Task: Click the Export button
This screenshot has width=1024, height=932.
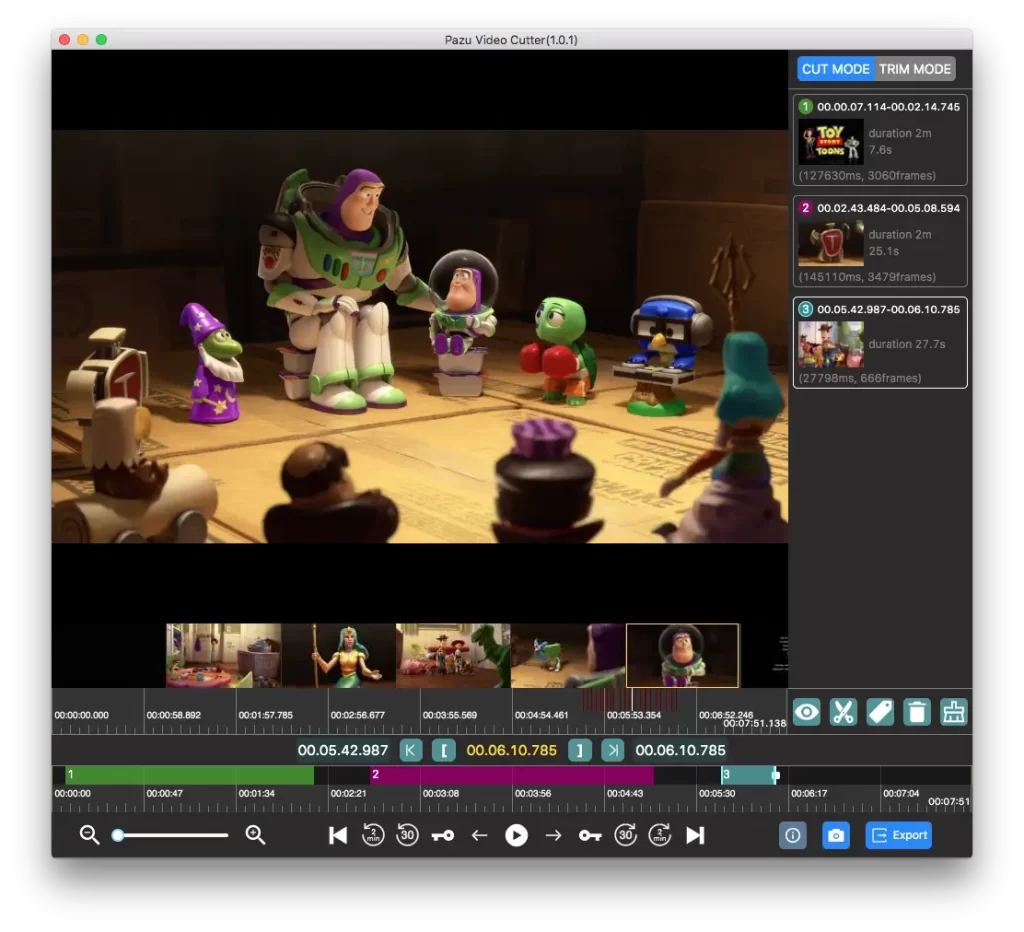Action: (x=899, y=835)
